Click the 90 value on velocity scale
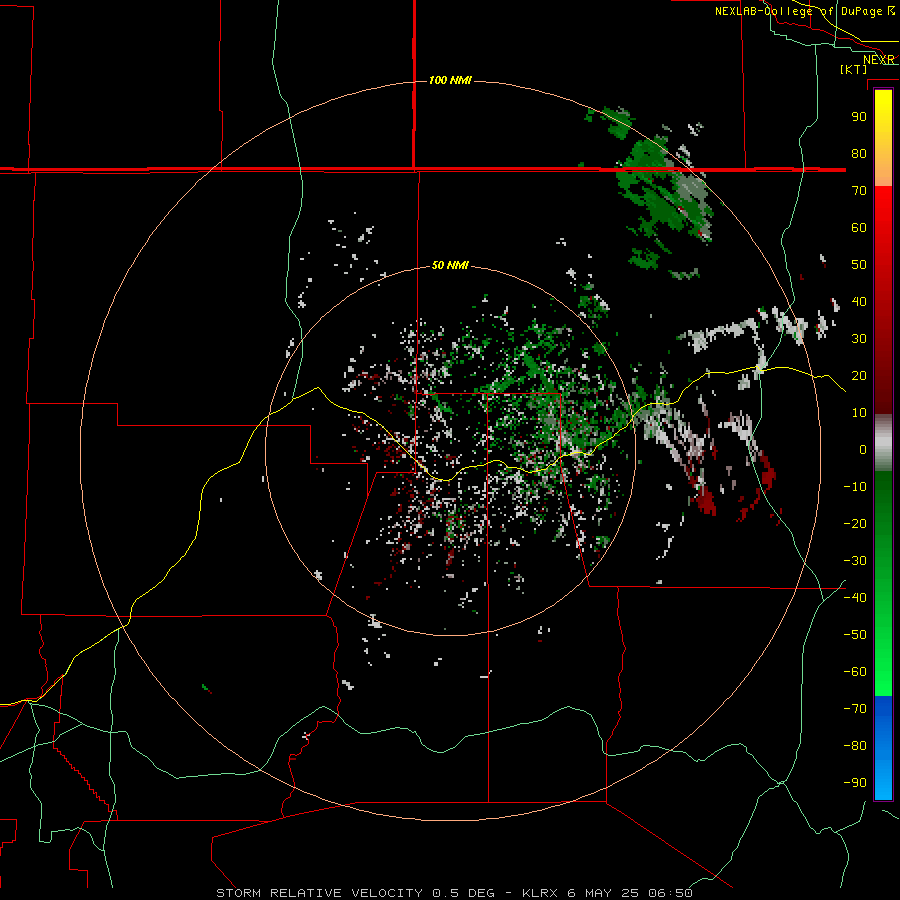 pos(859,117)
